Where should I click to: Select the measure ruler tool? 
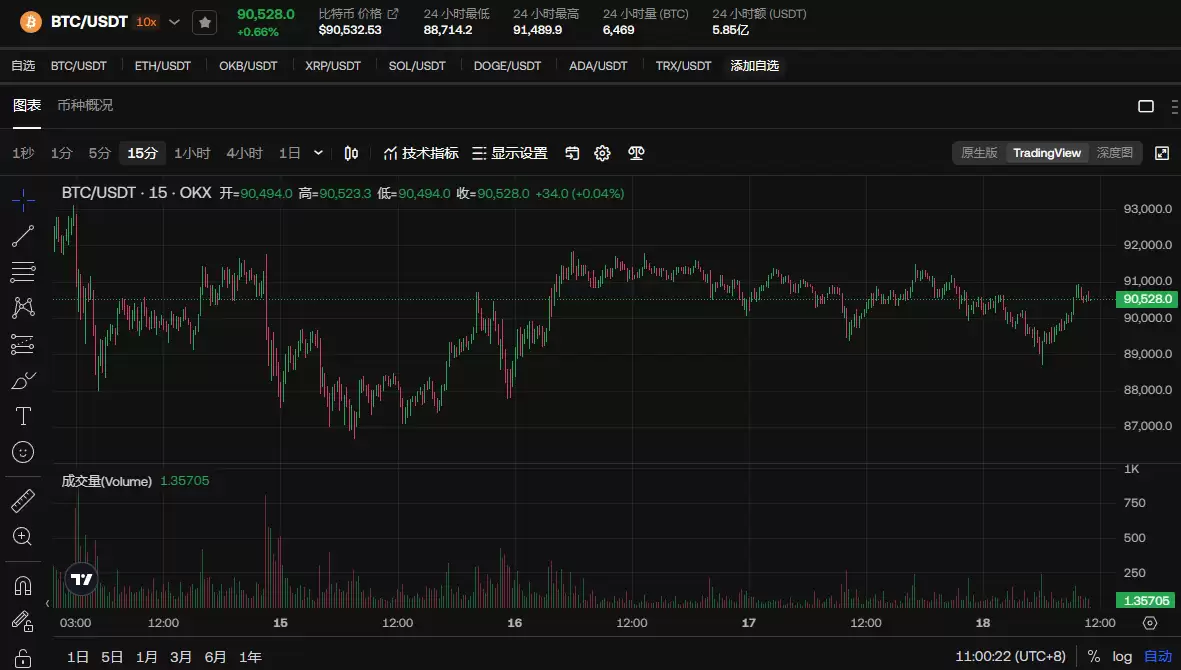tap(22, 500)
